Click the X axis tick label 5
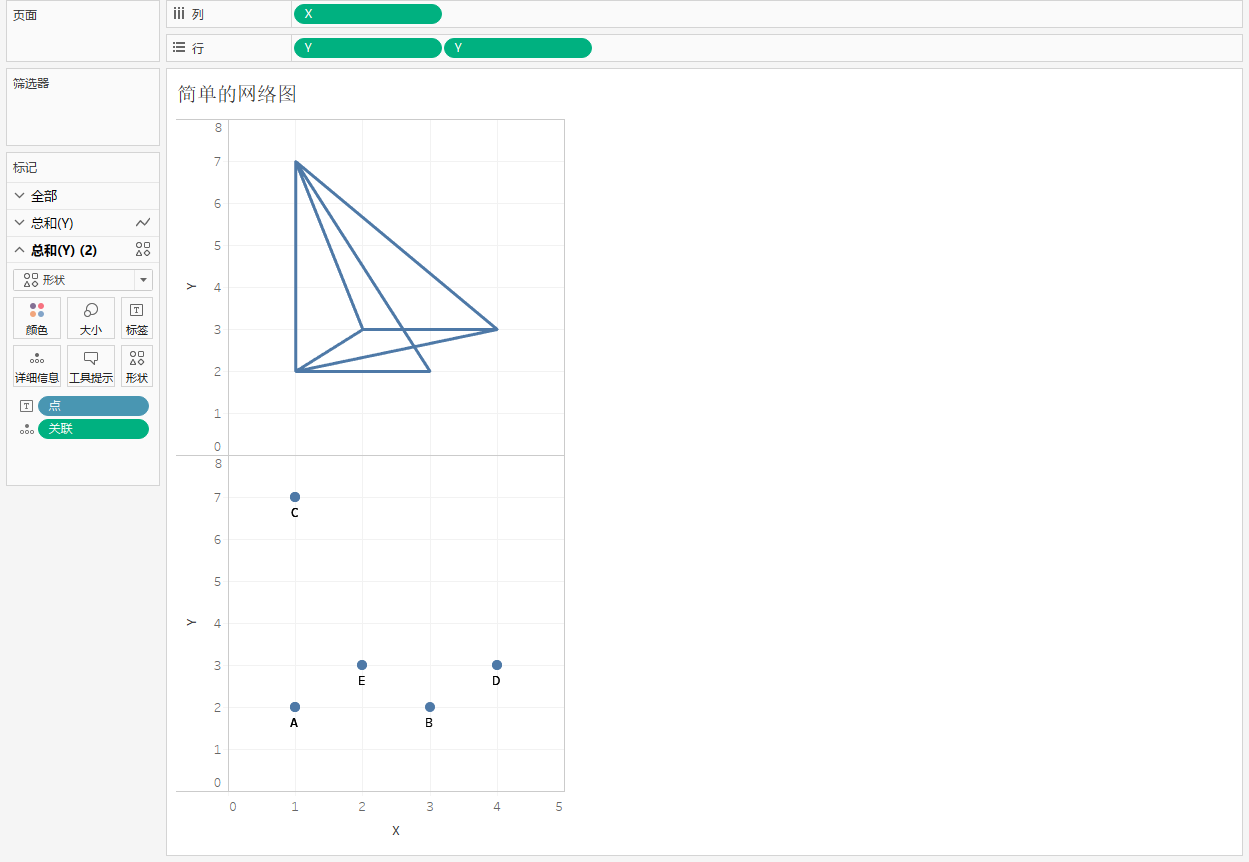Image resolution: width=1249 pixels, height=862 pixels. (559, 806)
